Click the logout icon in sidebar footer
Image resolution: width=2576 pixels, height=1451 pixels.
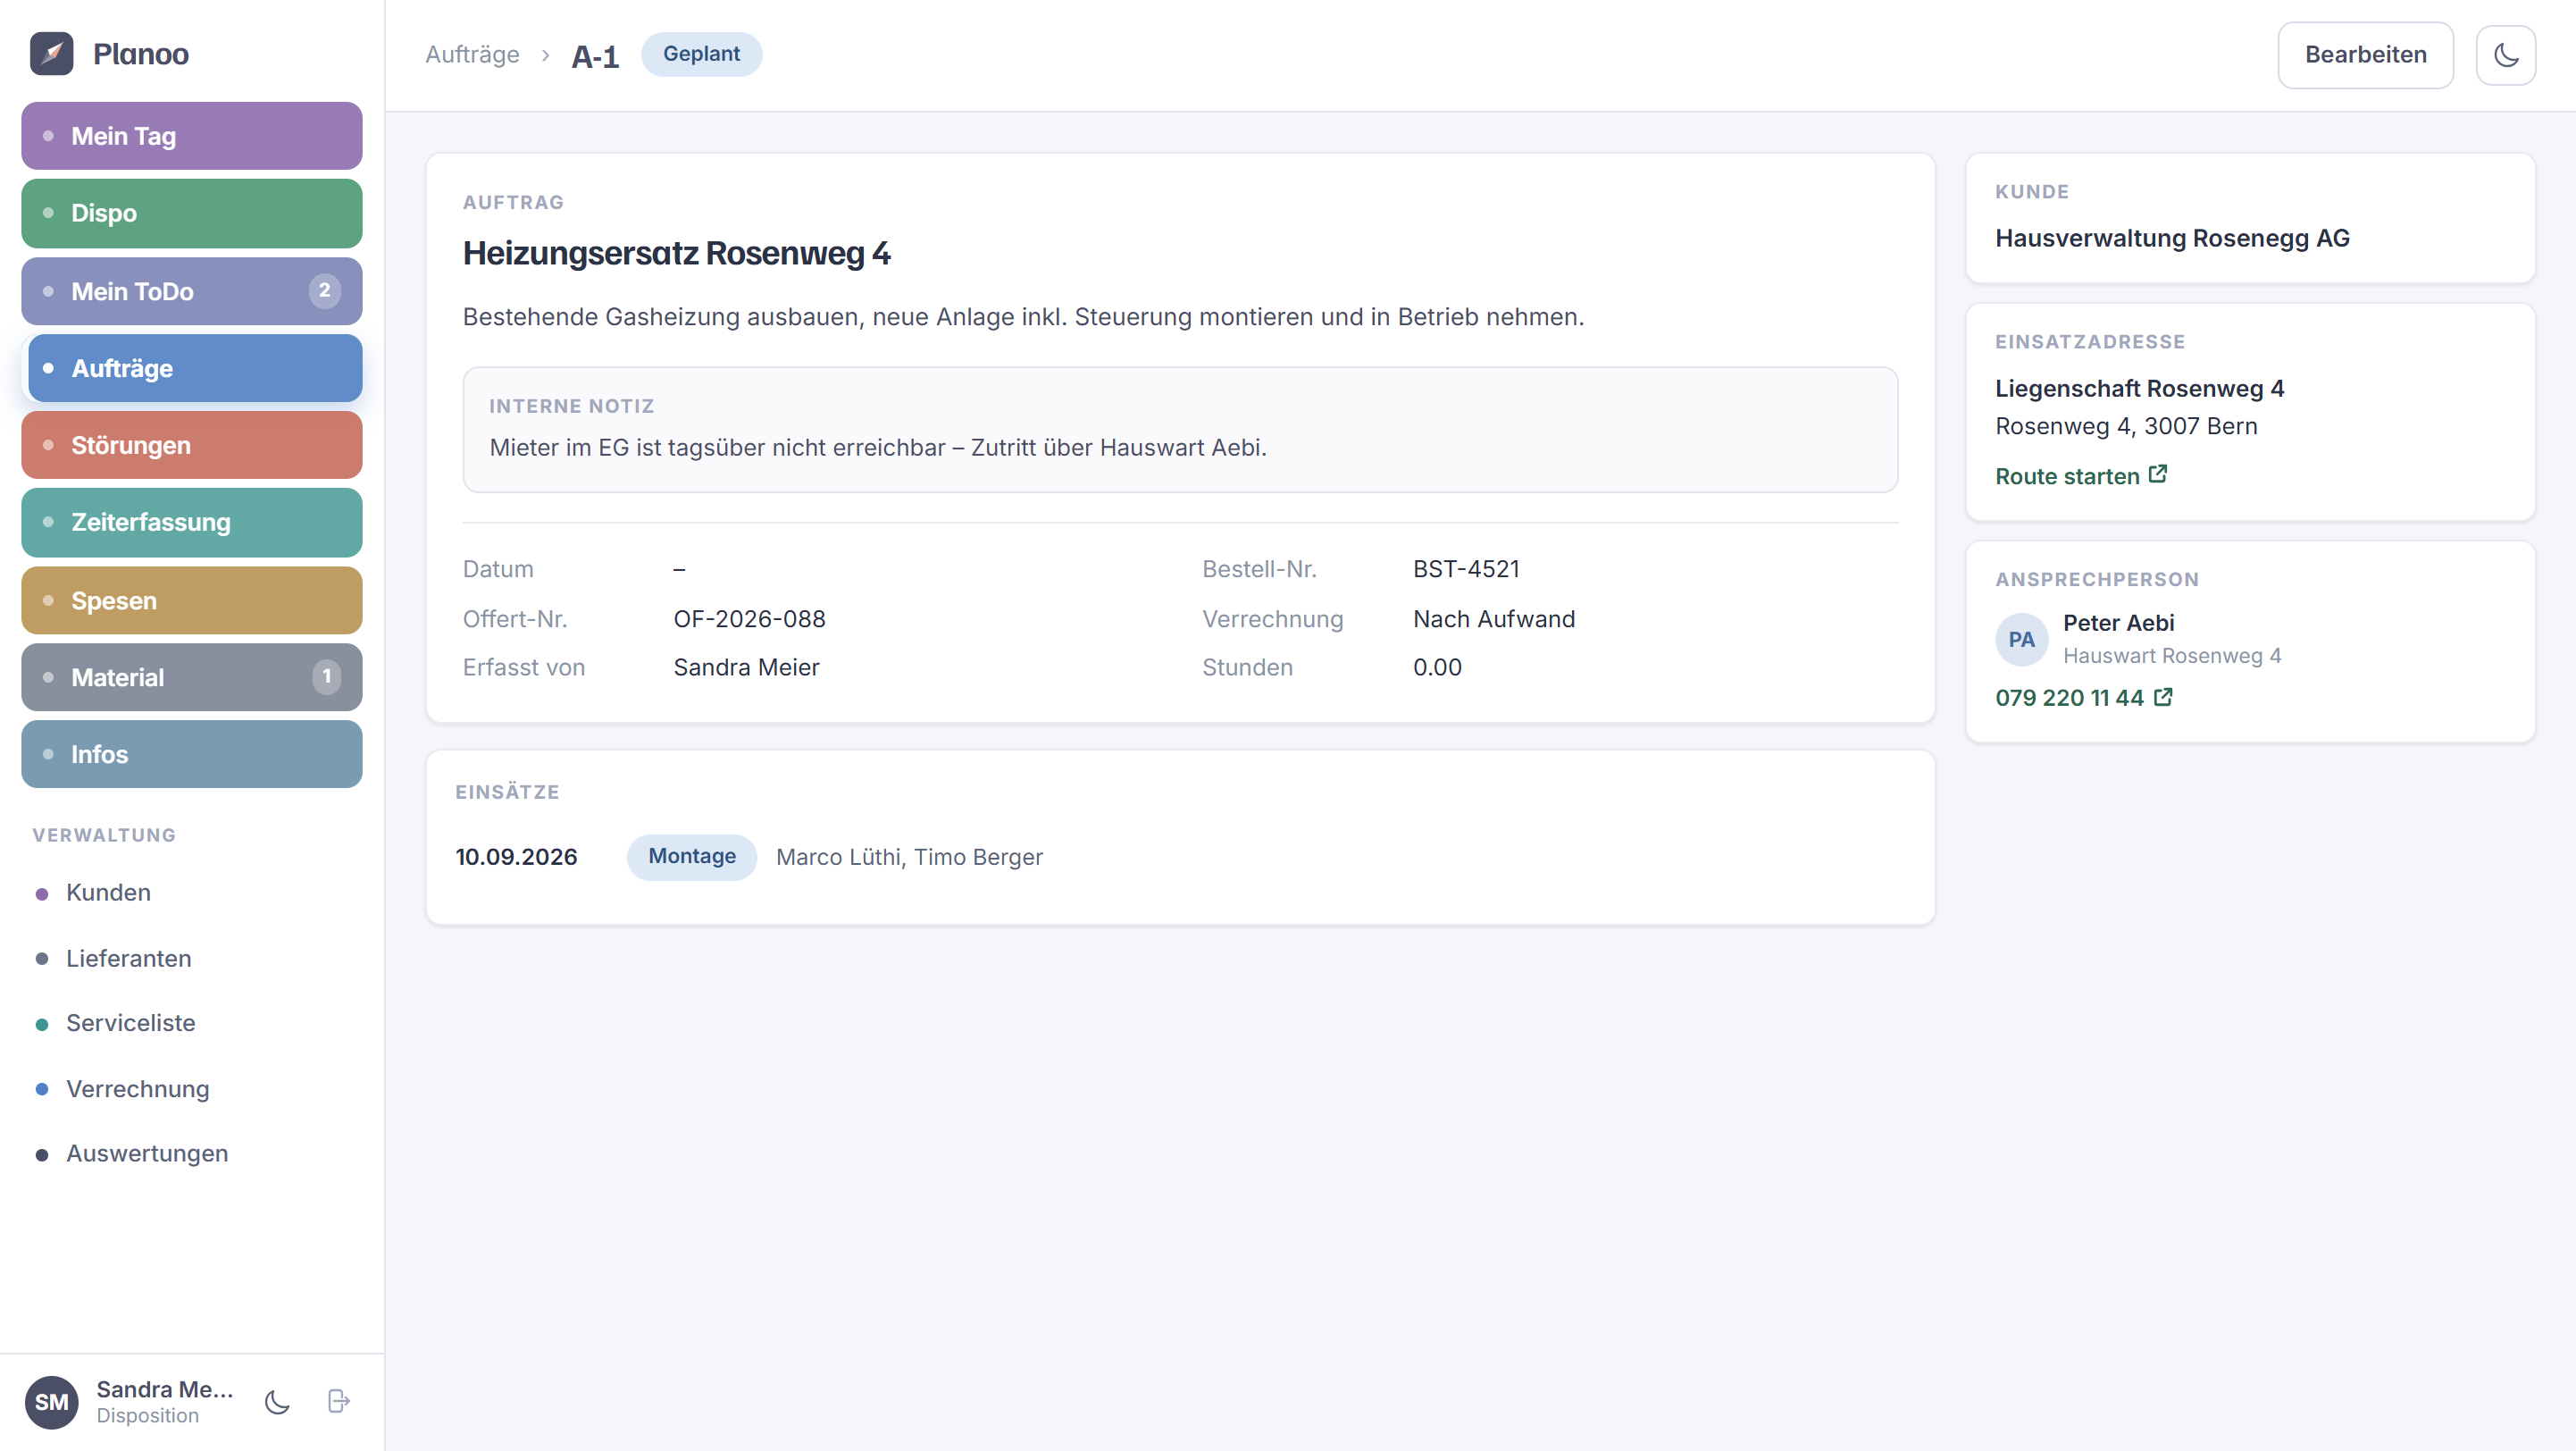pos(339,1401)
